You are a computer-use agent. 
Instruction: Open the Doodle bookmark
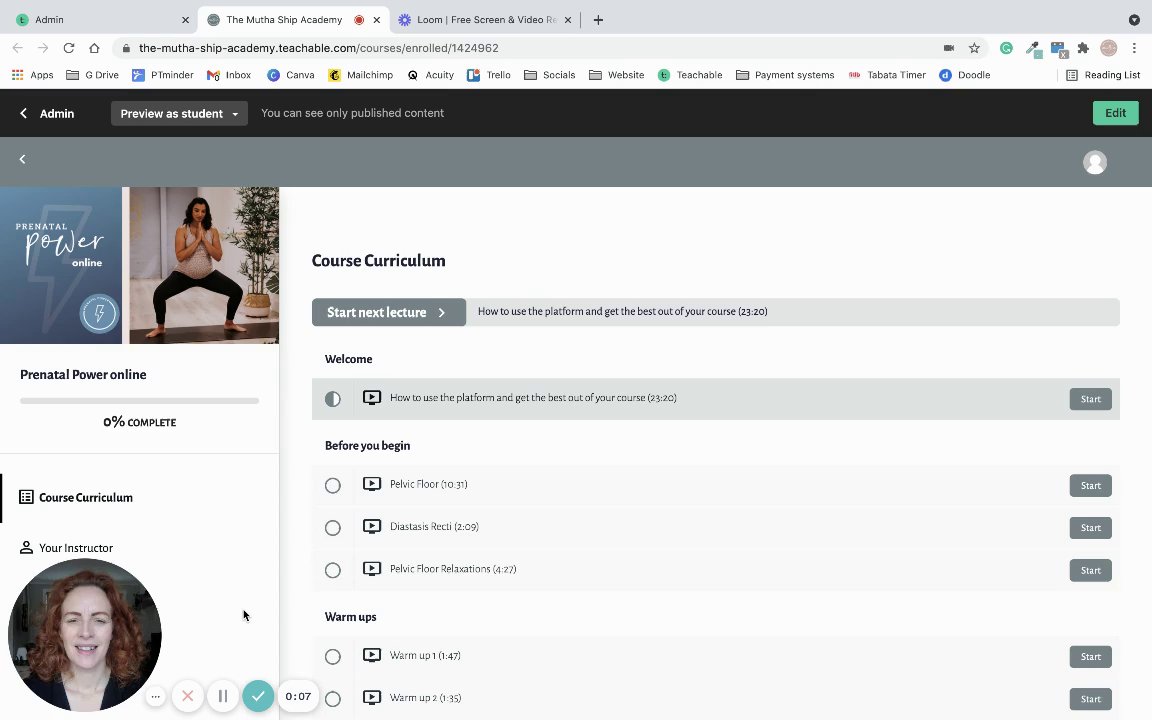[965, 75]
